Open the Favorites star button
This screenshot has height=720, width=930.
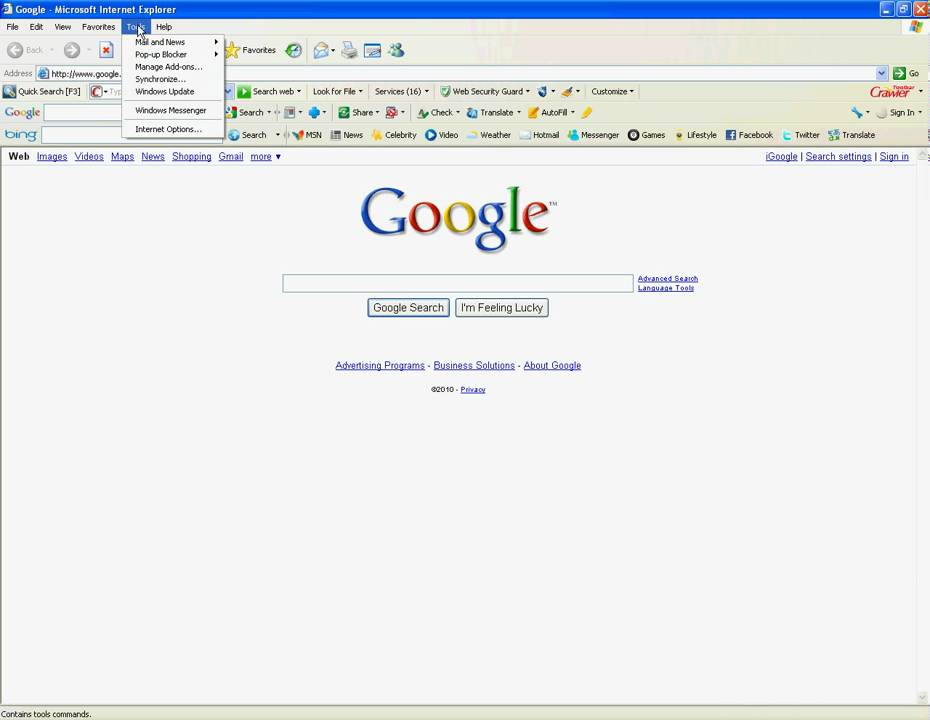click(250, 50)
